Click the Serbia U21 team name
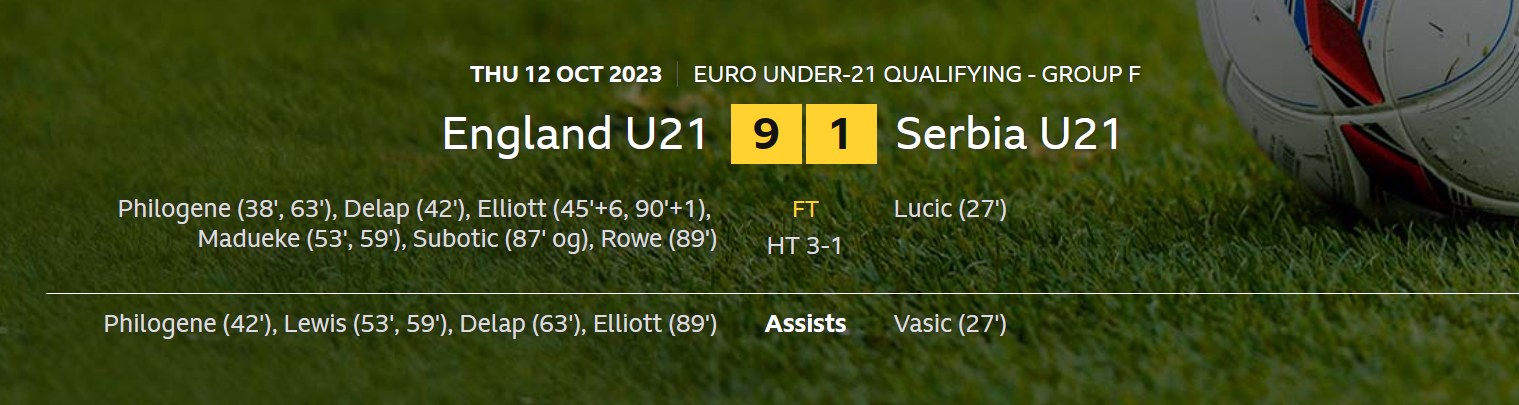The width and height of the screenshot is (1519, 405). (x=1008, y=135)
